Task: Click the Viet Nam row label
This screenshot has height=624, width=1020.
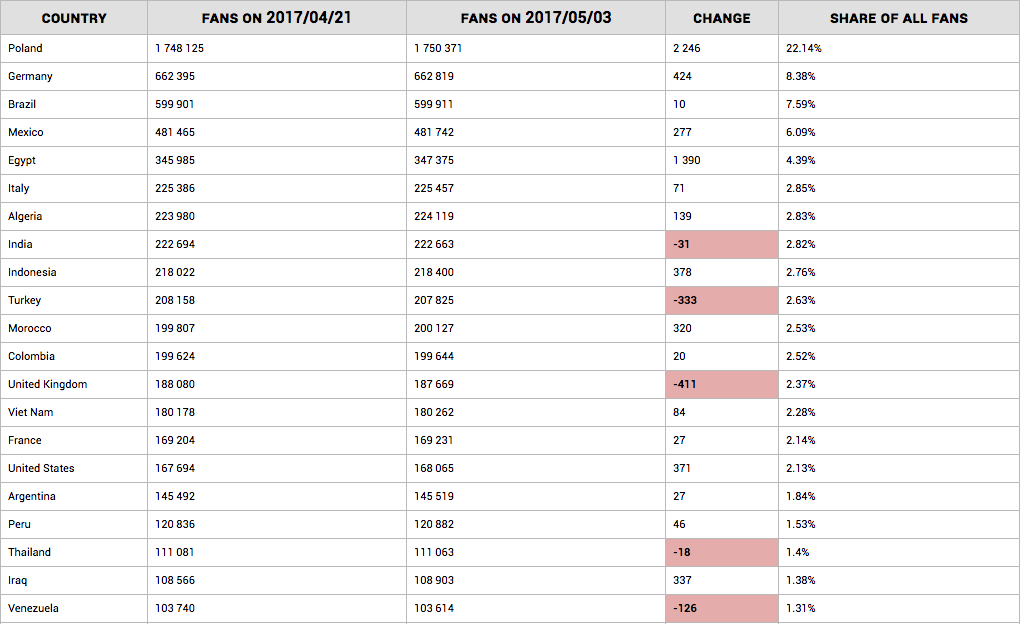Action: click(x=31, y=412)
